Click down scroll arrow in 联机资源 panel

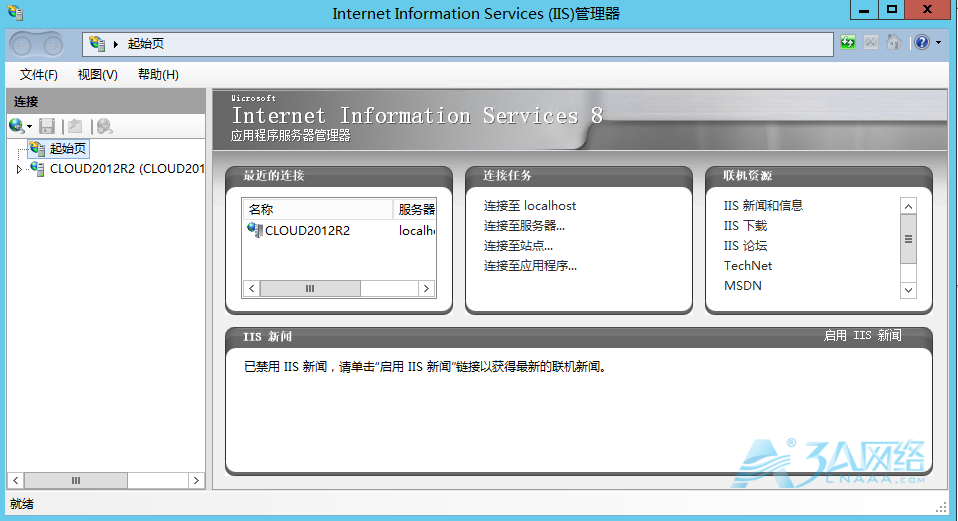click(909, 290)
